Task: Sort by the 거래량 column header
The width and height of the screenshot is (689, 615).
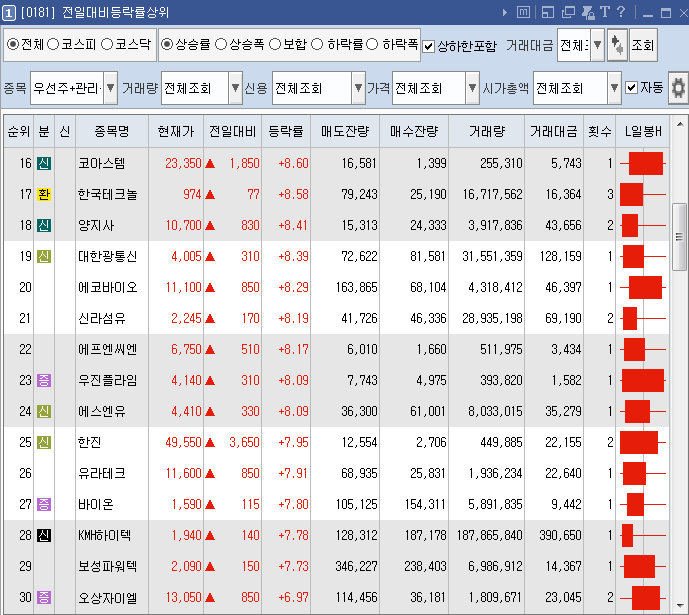Action: 487,131
